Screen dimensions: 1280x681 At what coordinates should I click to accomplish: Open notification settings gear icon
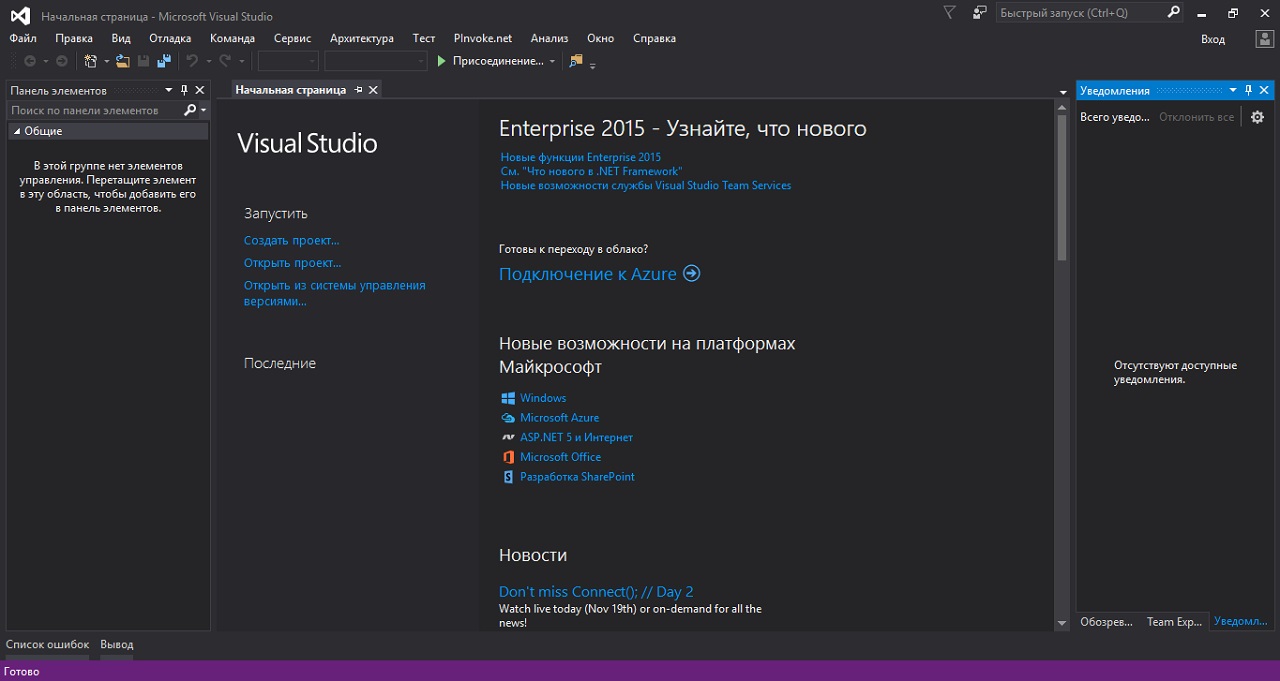pos(1258,117)
